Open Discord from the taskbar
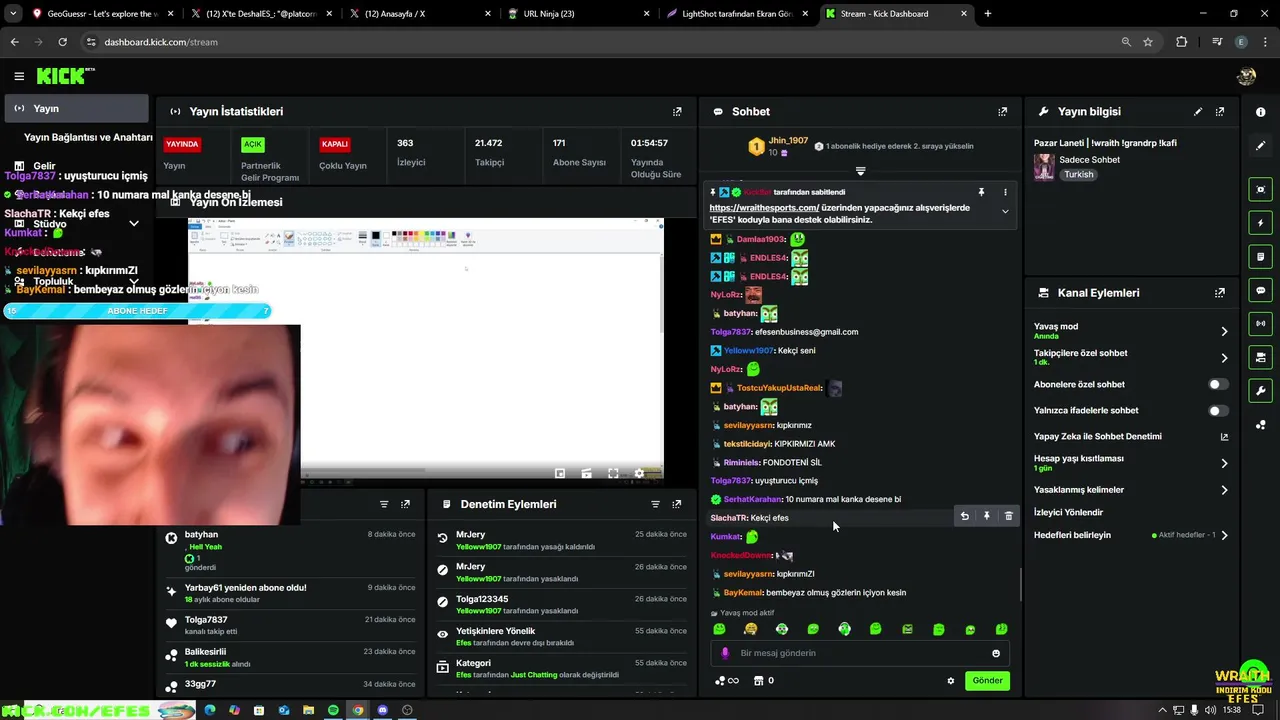Image resolution: width=1280 pixels, height=720 pixels. tap(382, 710)
